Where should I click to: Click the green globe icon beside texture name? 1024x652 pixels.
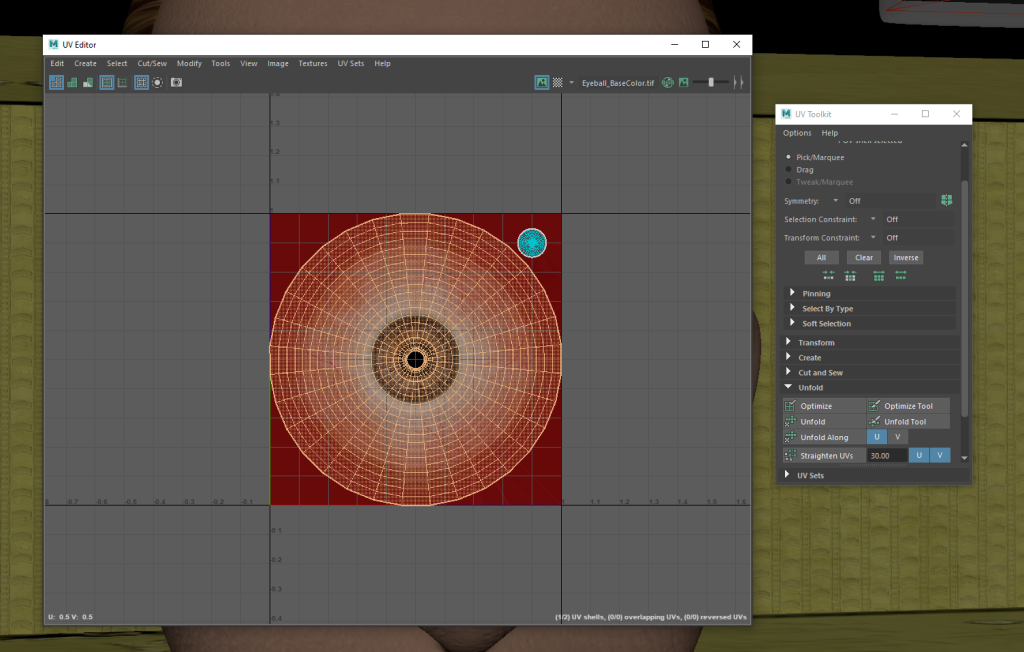[667, 82]
